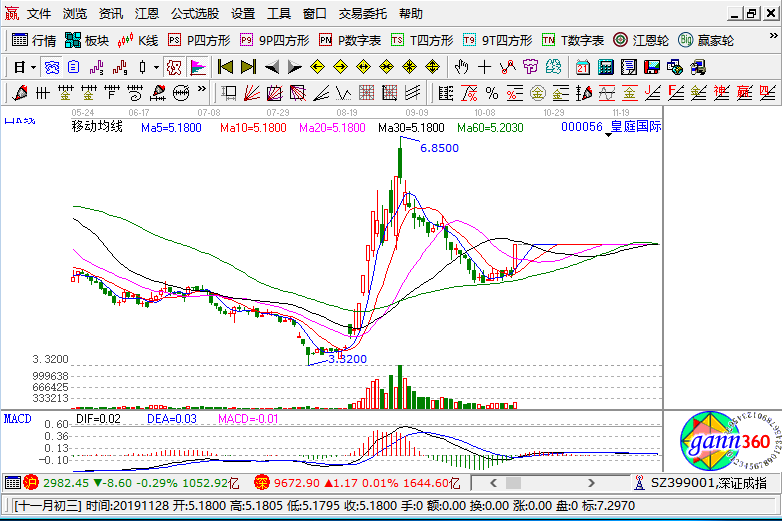The width and height of the screenshot is (782, 521).
Task: Click the candlestick chart style icon
Action: (143, 67)
